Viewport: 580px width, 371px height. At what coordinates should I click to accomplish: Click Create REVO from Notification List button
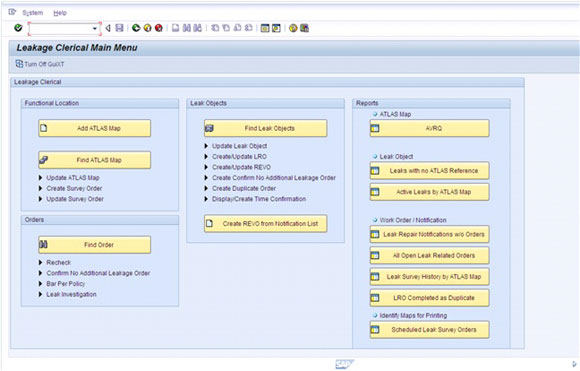tap(266, 224)
